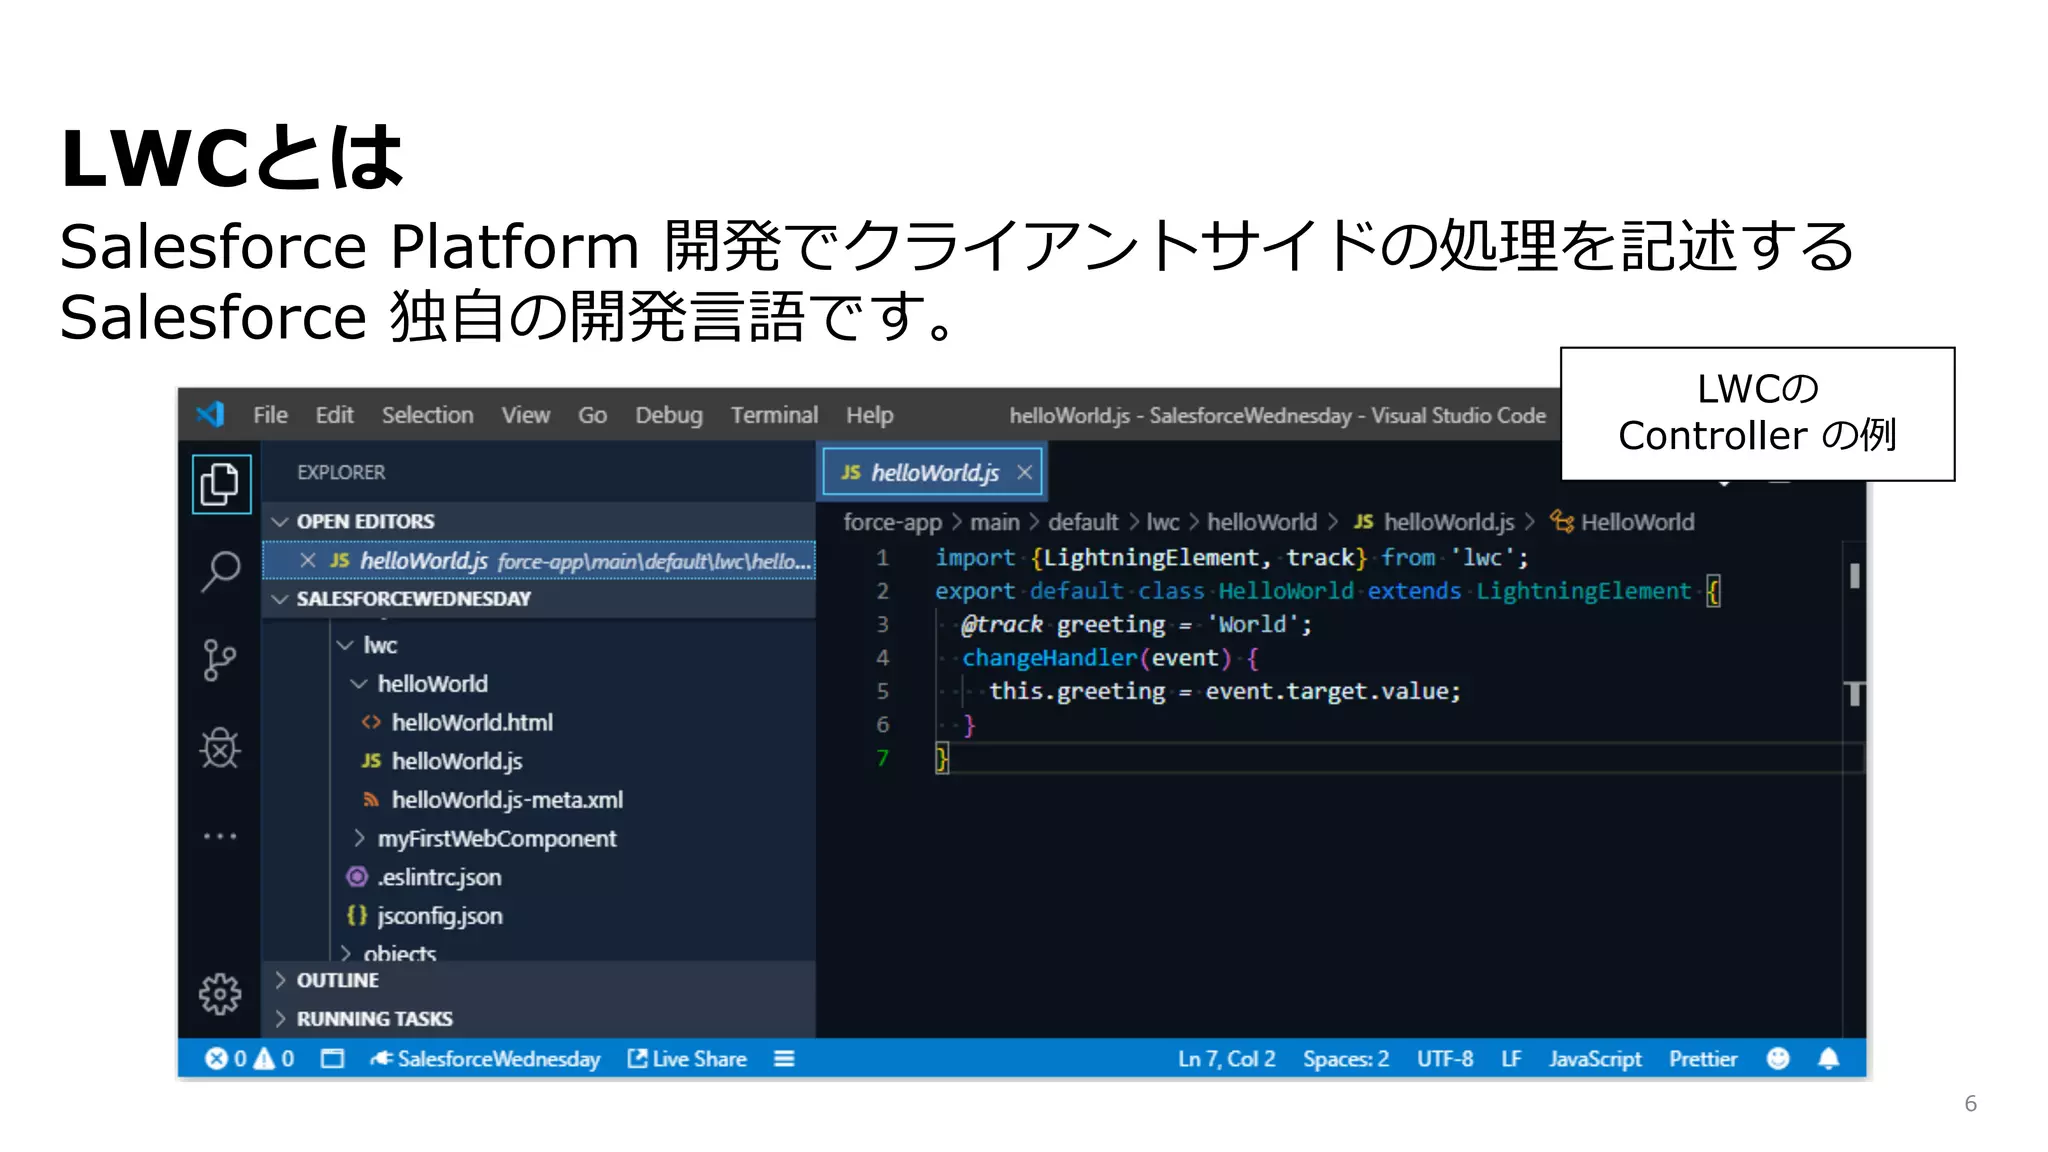Expand the myFirstWebComponent folder
Screen dimensions: 2048x1152
coord(359,838)
